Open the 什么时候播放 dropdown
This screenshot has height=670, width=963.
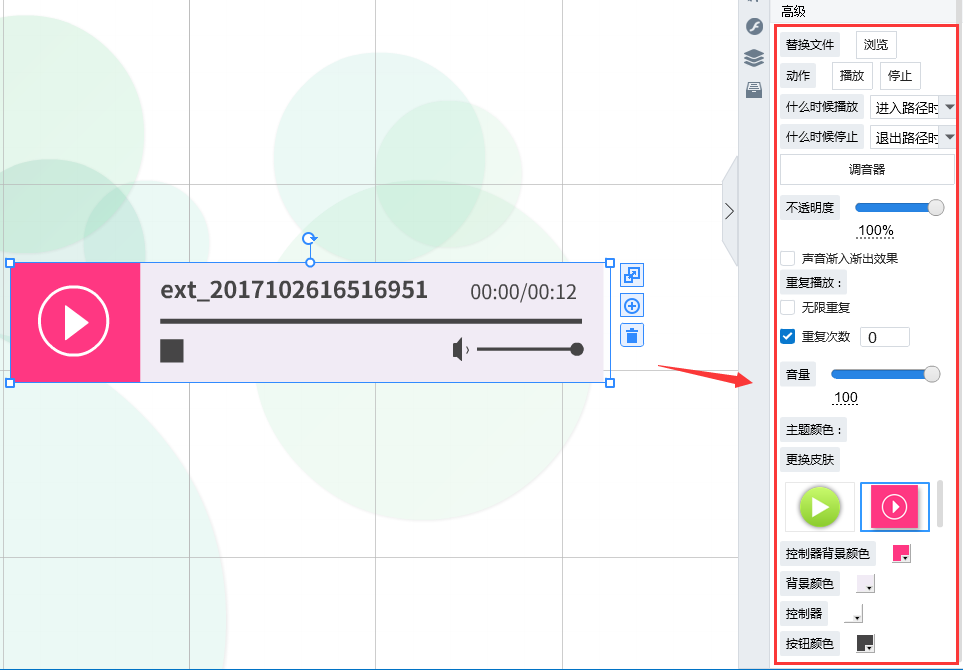point(912,107)
